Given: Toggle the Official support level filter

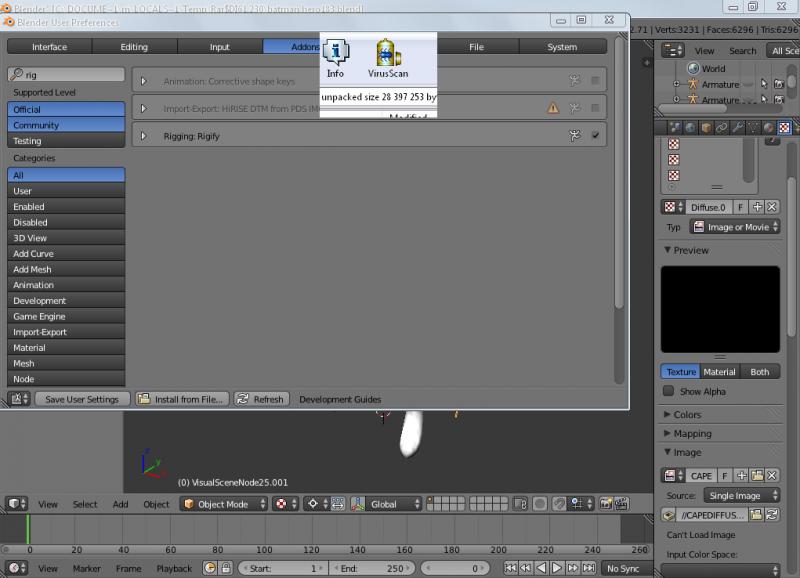Looking at the screenshot, I should (x=66, y=110).
